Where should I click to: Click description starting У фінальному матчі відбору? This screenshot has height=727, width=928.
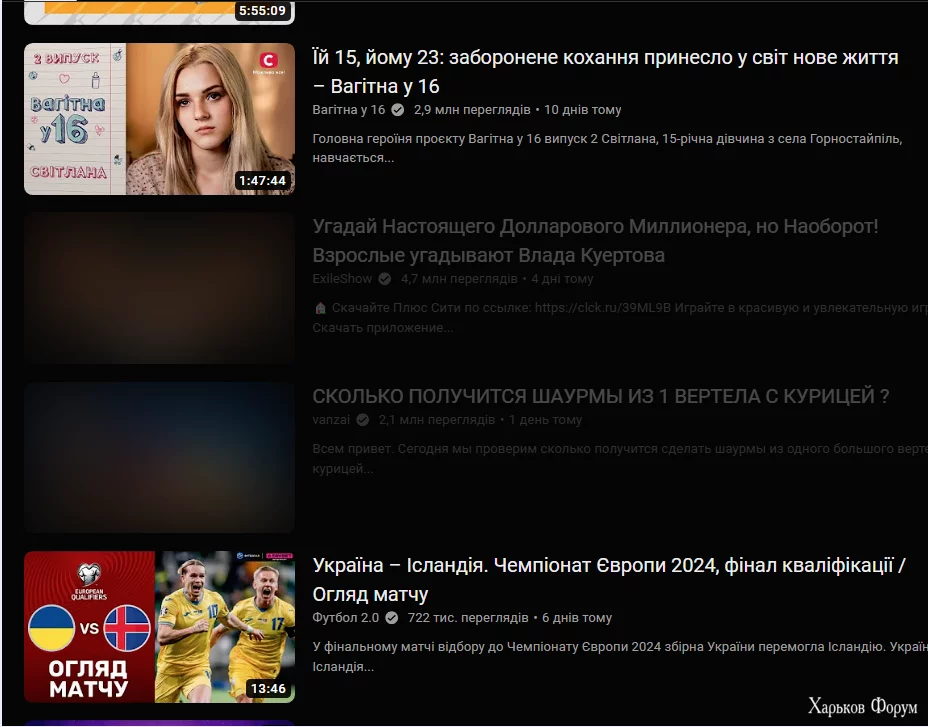[x=620, y=657]
